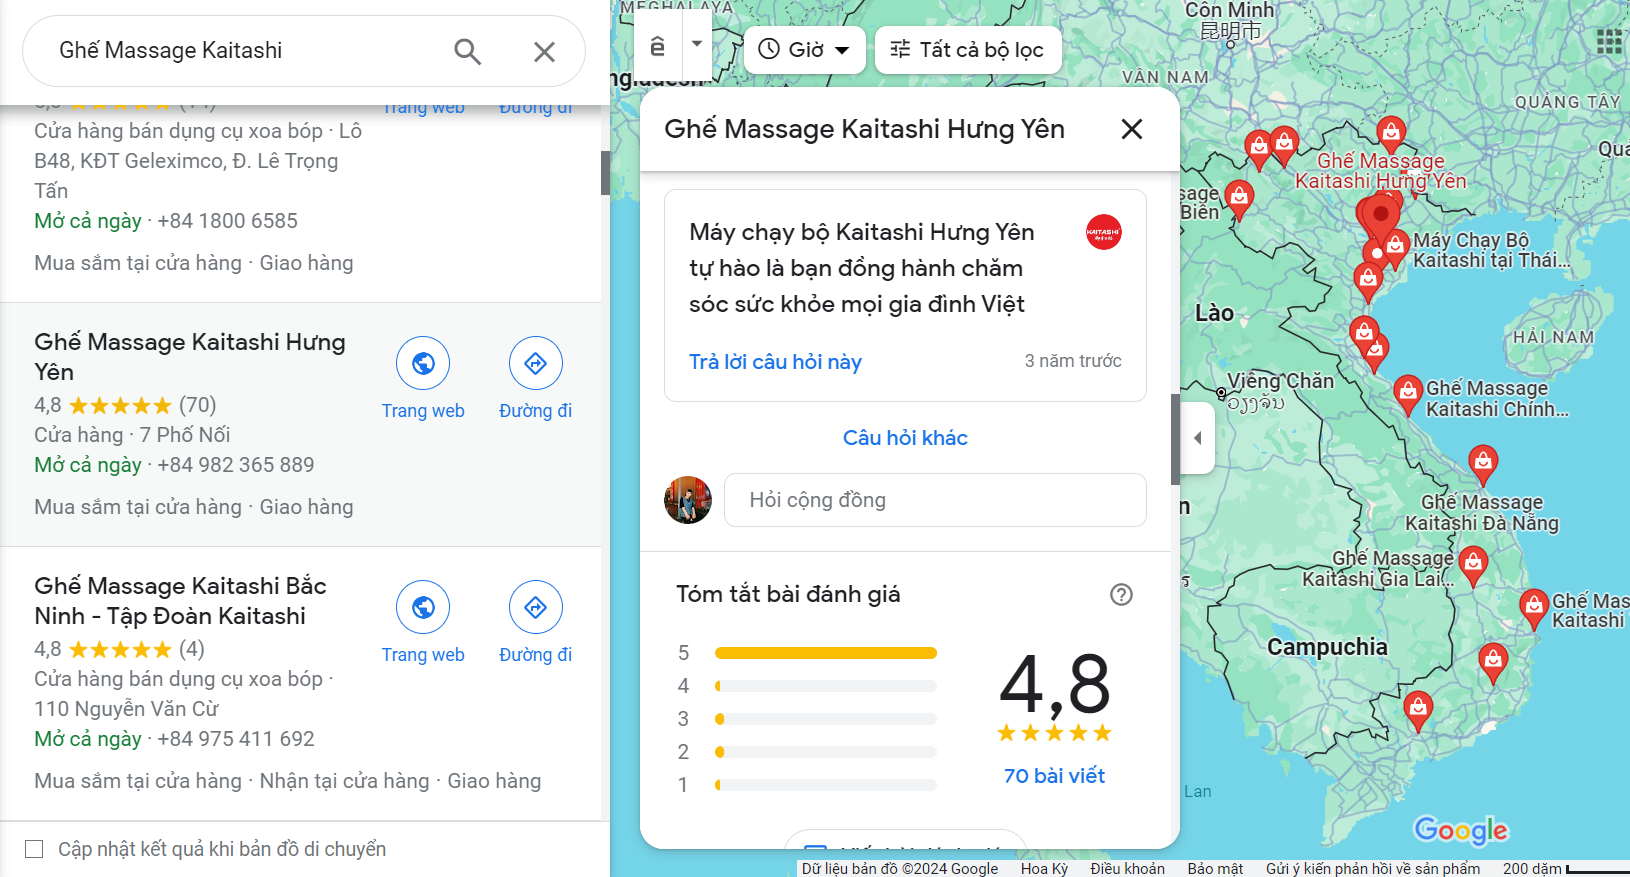Screen dimensions: 1630x877
Task: Expand the category dropdown arrow beside the cut-off chip
Action: click(x=697, y=44)
